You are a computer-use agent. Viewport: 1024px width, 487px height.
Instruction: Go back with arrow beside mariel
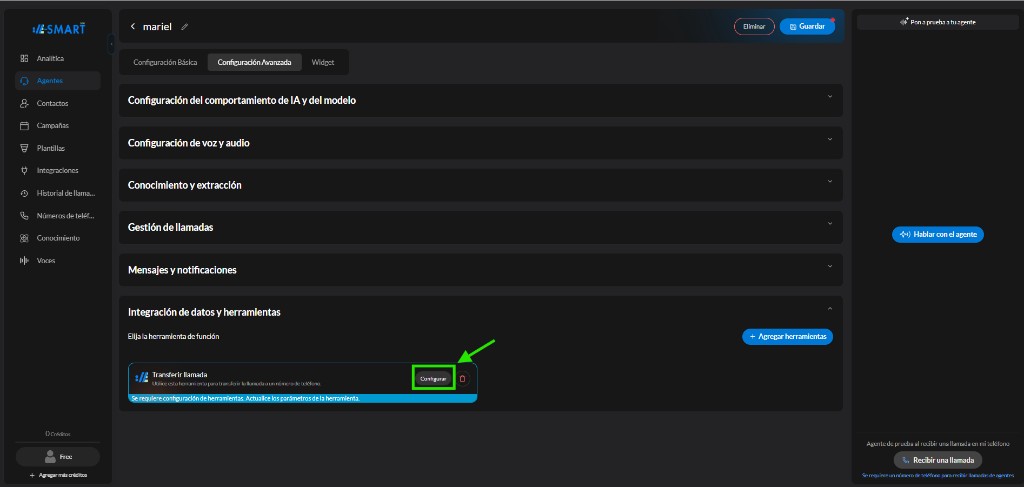133,27
